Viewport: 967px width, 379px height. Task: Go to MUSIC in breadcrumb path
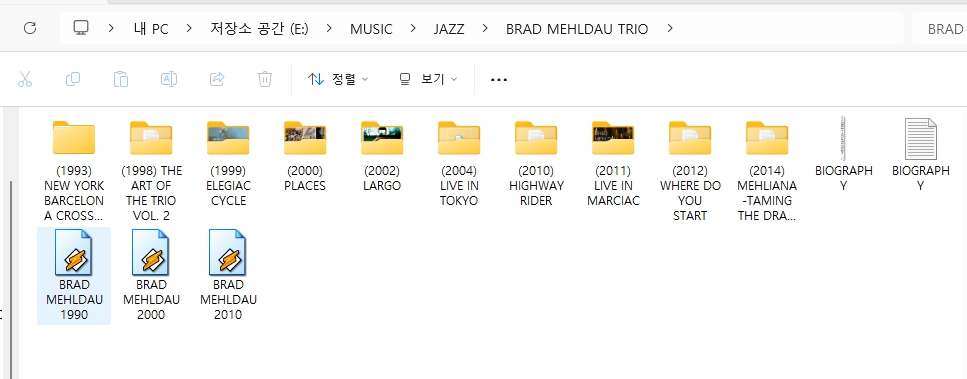[371, 29]
